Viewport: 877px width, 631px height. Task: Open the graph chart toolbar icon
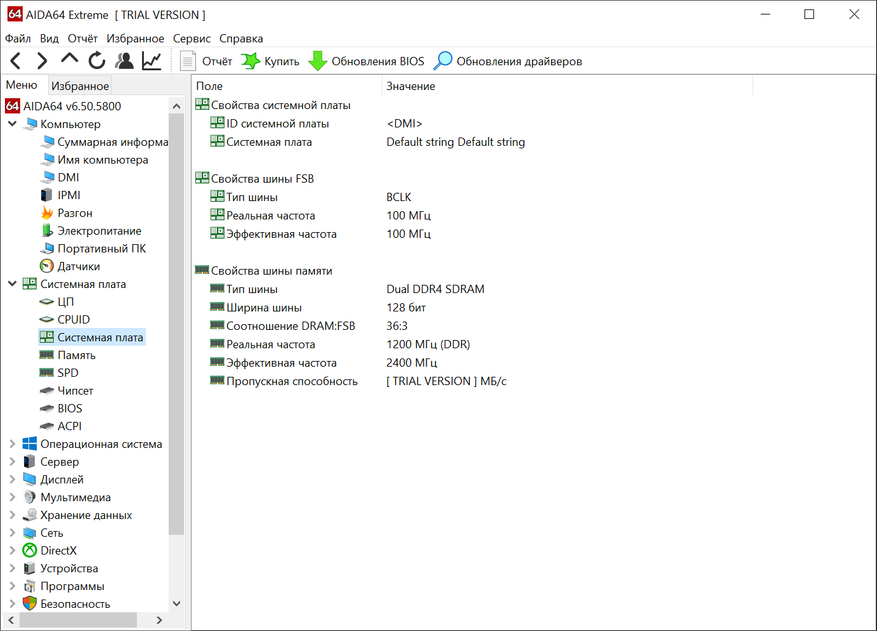[x=152, y=60]
